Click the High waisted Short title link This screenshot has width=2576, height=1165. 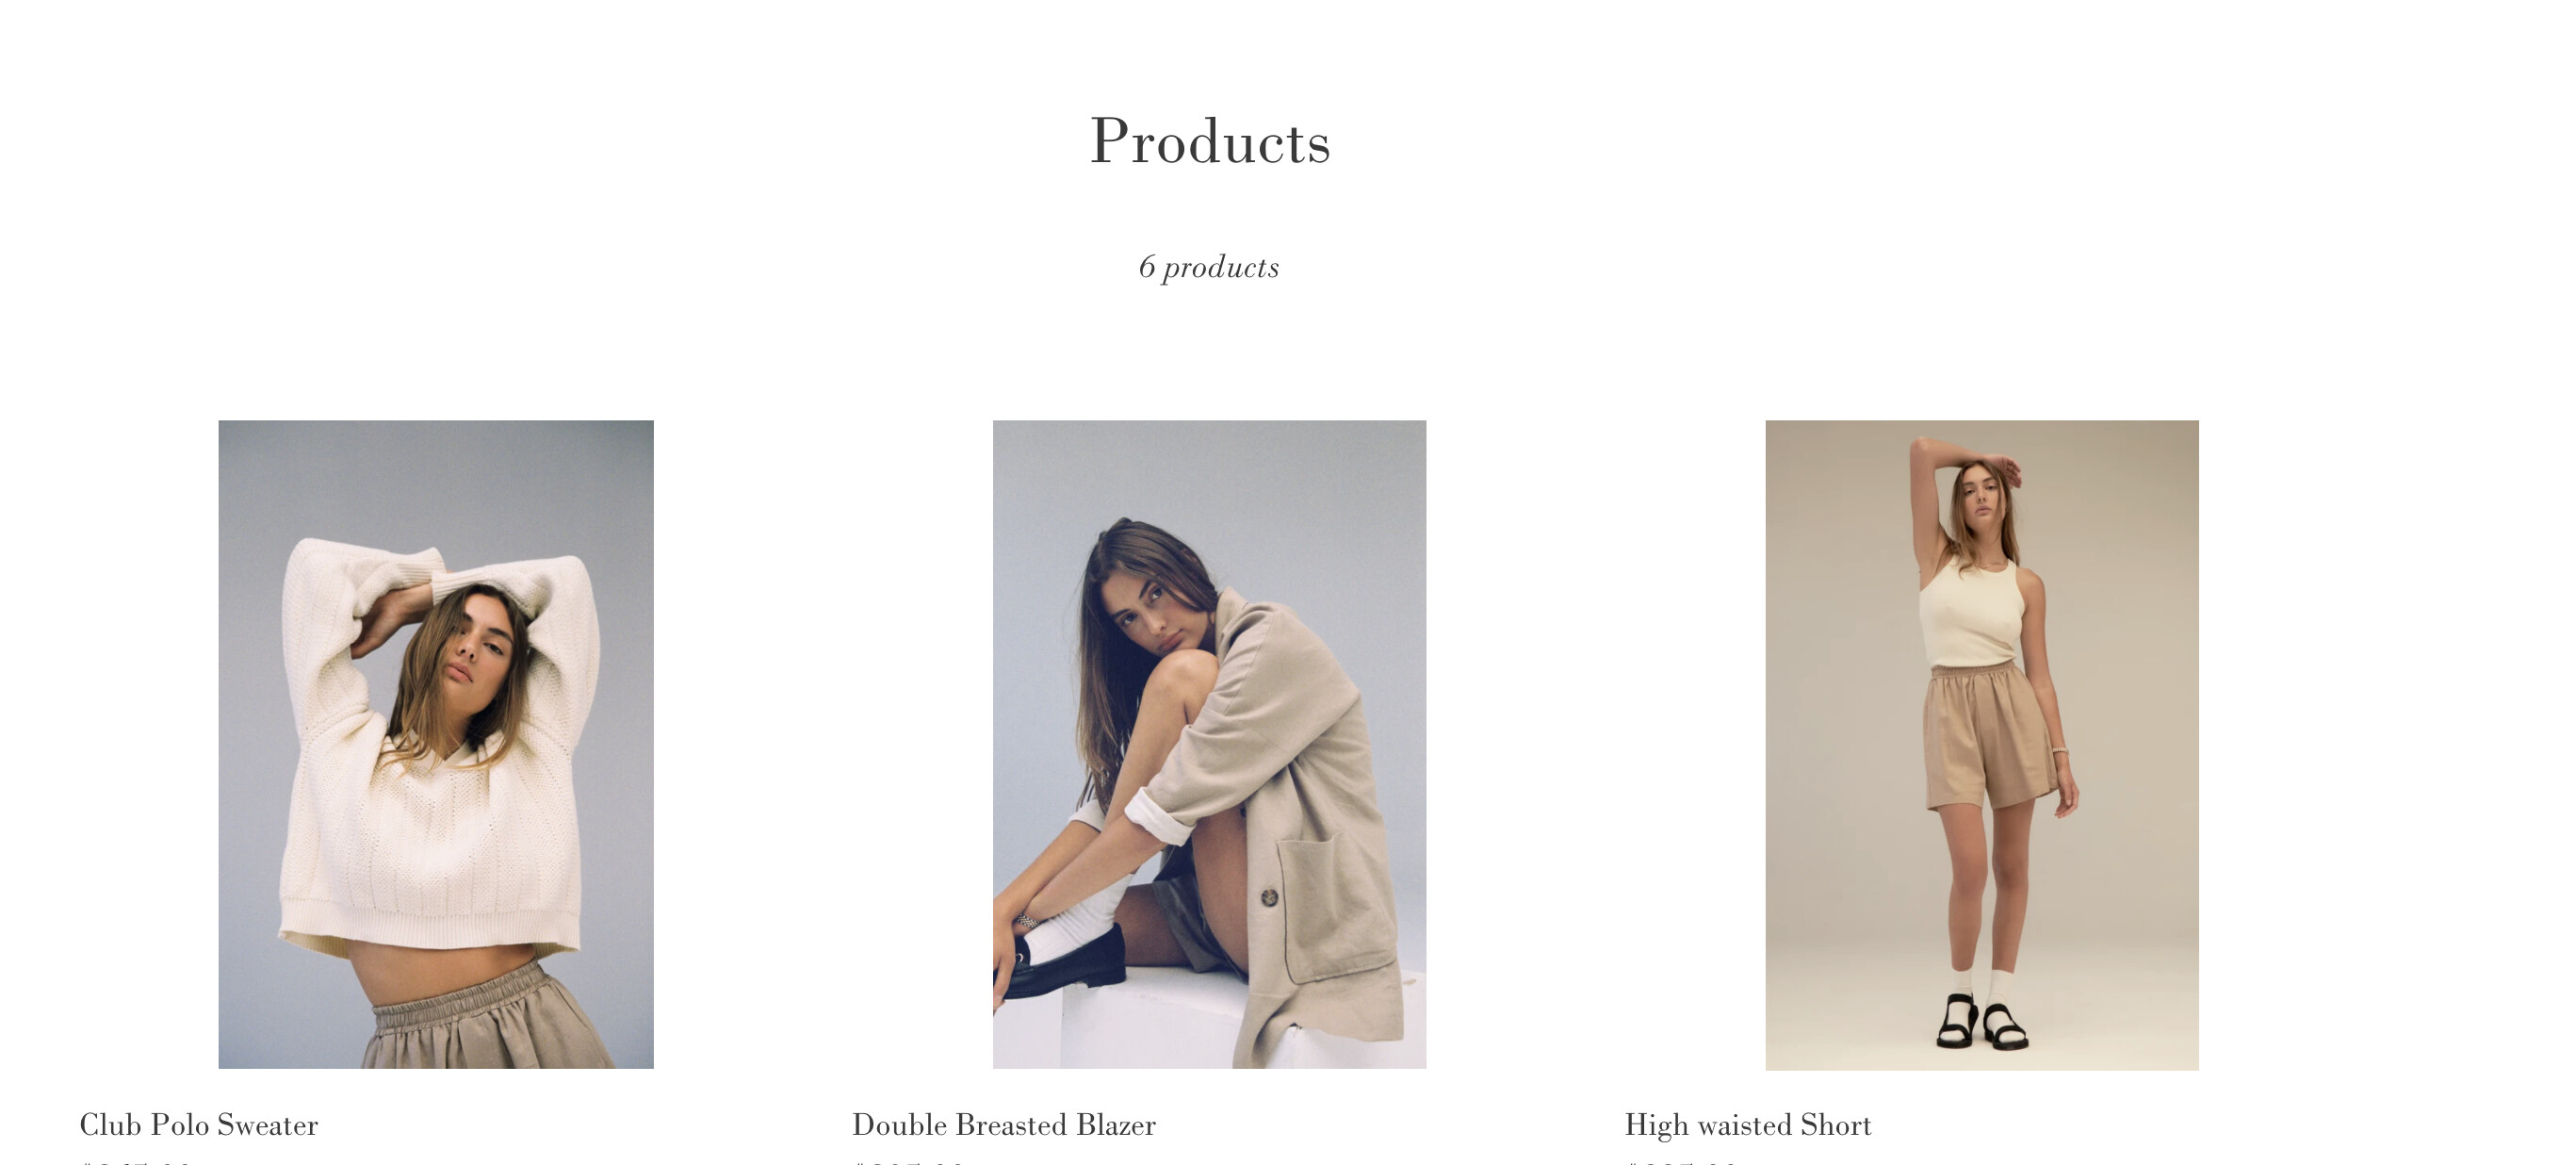(1748, 1125)
